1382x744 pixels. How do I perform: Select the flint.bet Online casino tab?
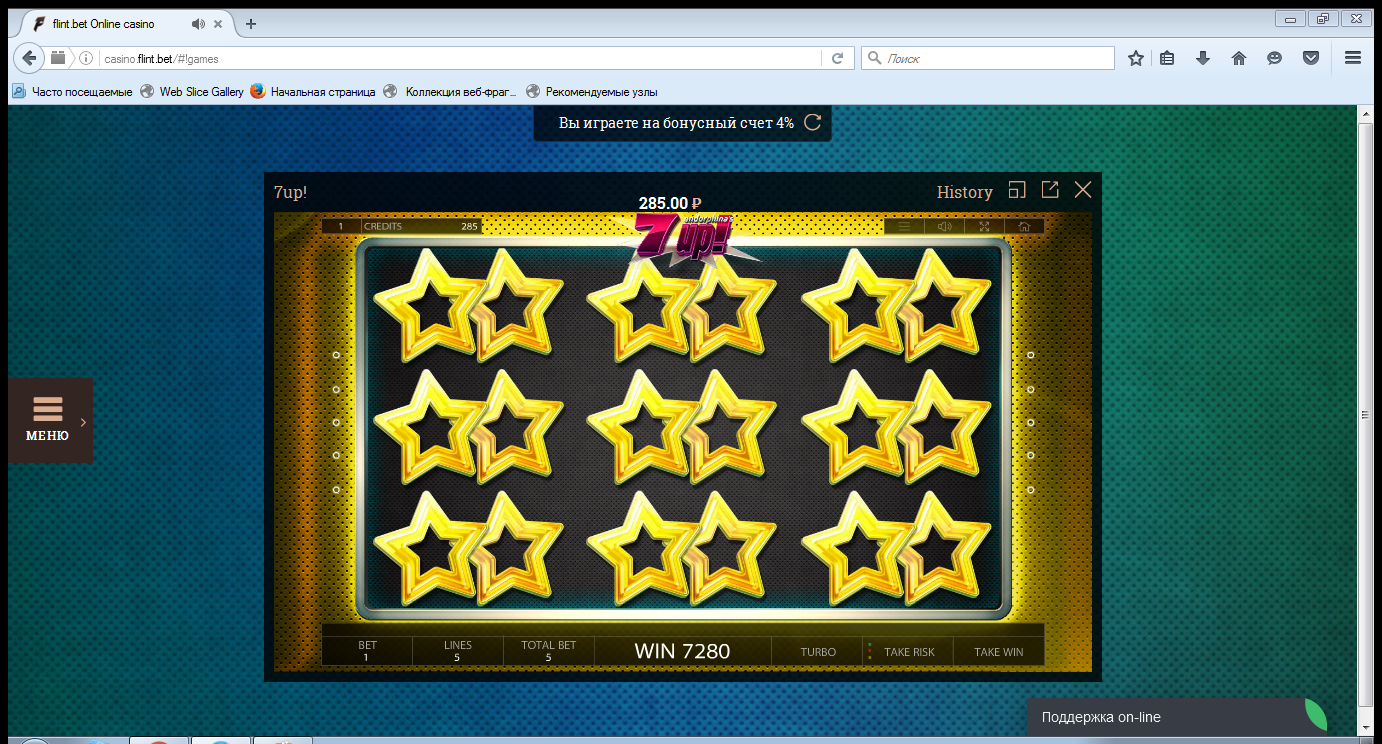[130, 24]
